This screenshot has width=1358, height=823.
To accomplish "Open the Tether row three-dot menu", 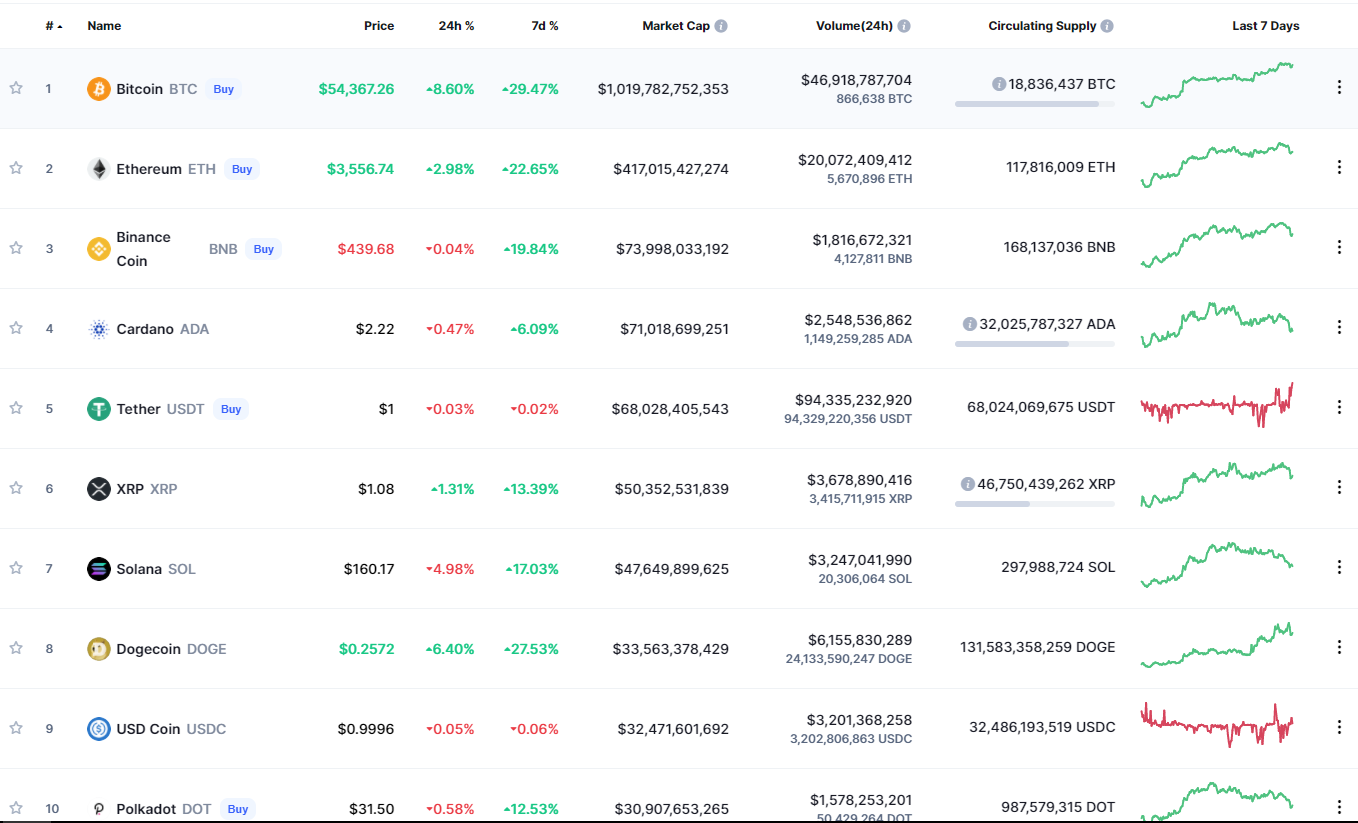I will [x=1339, y=407].
